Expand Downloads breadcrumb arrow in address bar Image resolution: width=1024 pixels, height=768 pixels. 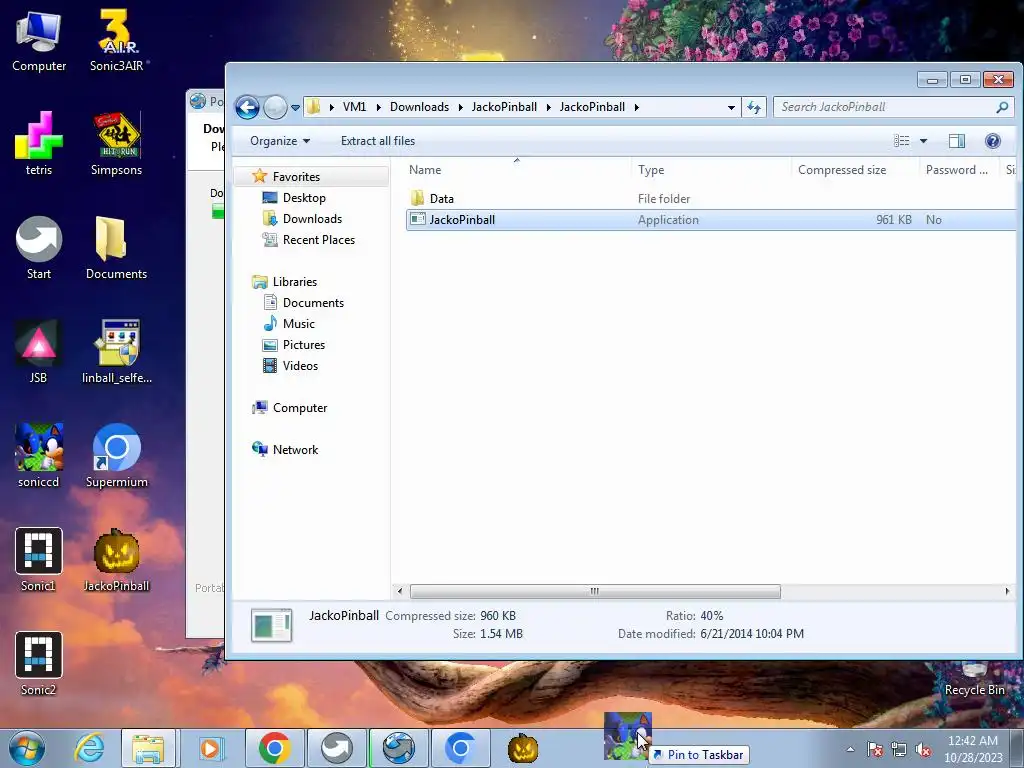pos(460,107)
